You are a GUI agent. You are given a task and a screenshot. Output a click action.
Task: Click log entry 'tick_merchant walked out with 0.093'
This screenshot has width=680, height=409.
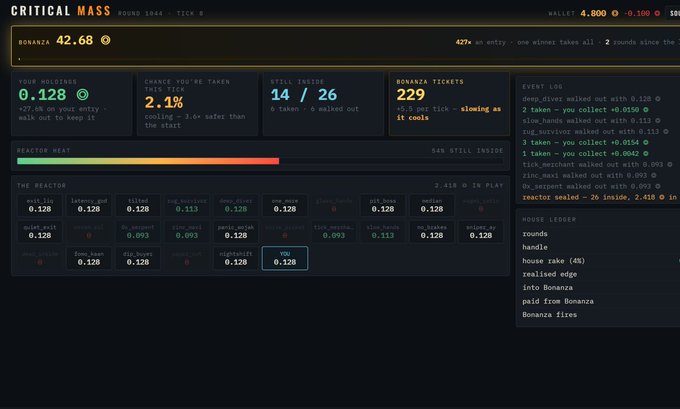pos(597,164)
